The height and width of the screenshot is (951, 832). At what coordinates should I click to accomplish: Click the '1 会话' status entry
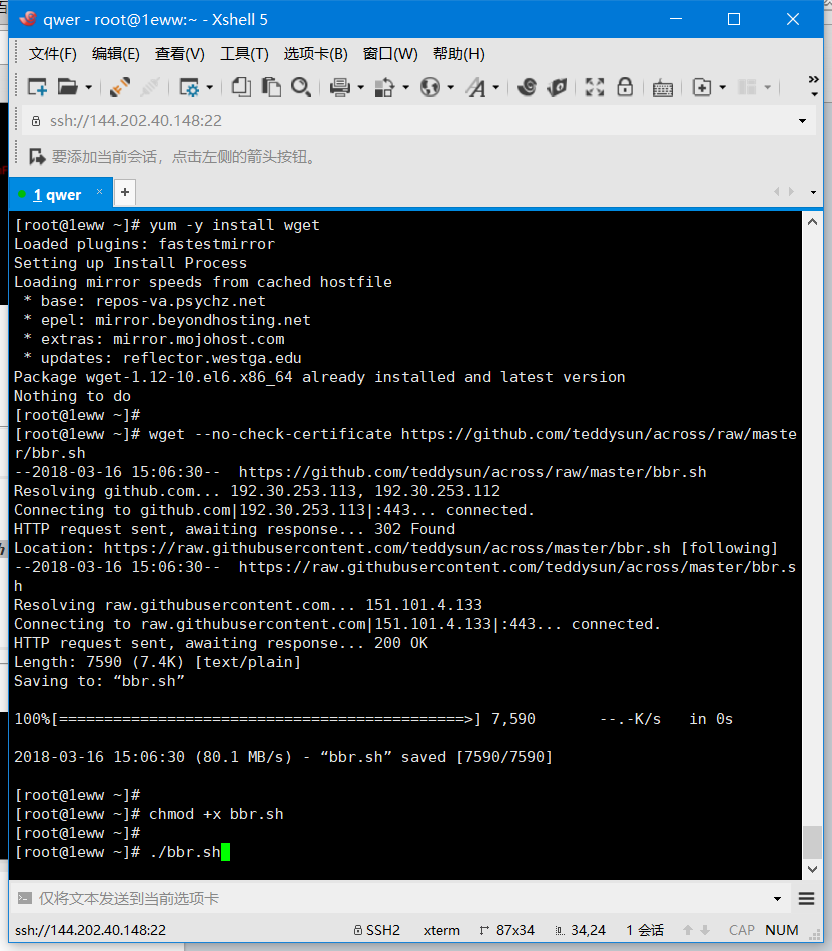(x=645, y=930)
